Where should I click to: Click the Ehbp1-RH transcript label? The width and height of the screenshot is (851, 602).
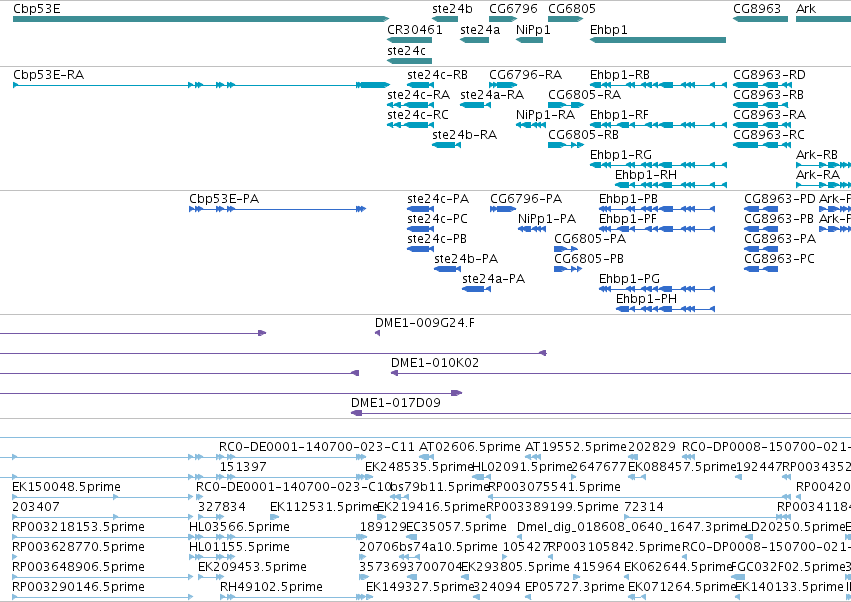646,175
